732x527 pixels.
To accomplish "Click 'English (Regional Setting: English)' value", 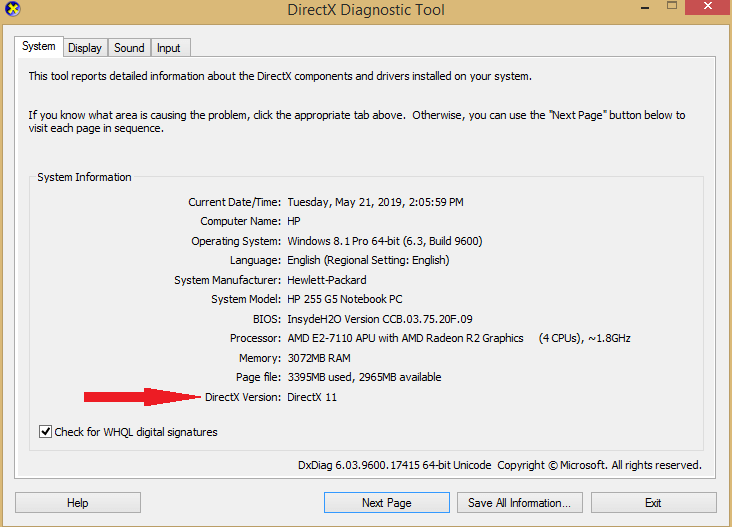I will tap(368, 260).
